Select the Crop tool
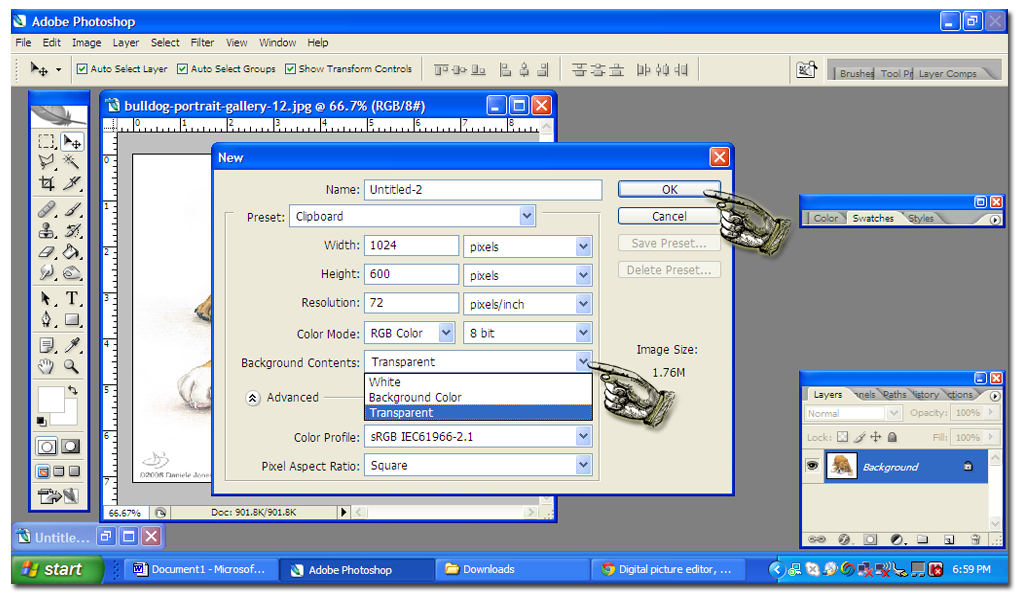 [46, 183]
